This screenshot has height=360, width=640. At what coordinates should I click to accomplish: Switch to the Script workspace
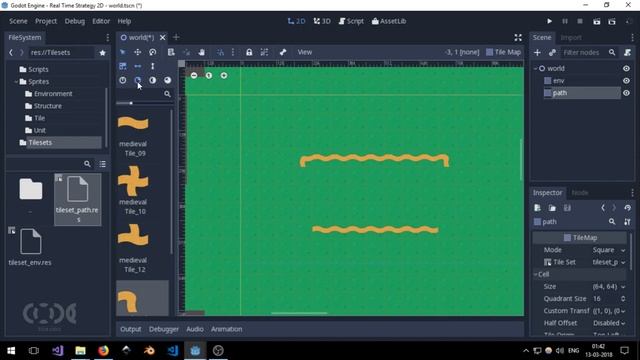(351, 21)
